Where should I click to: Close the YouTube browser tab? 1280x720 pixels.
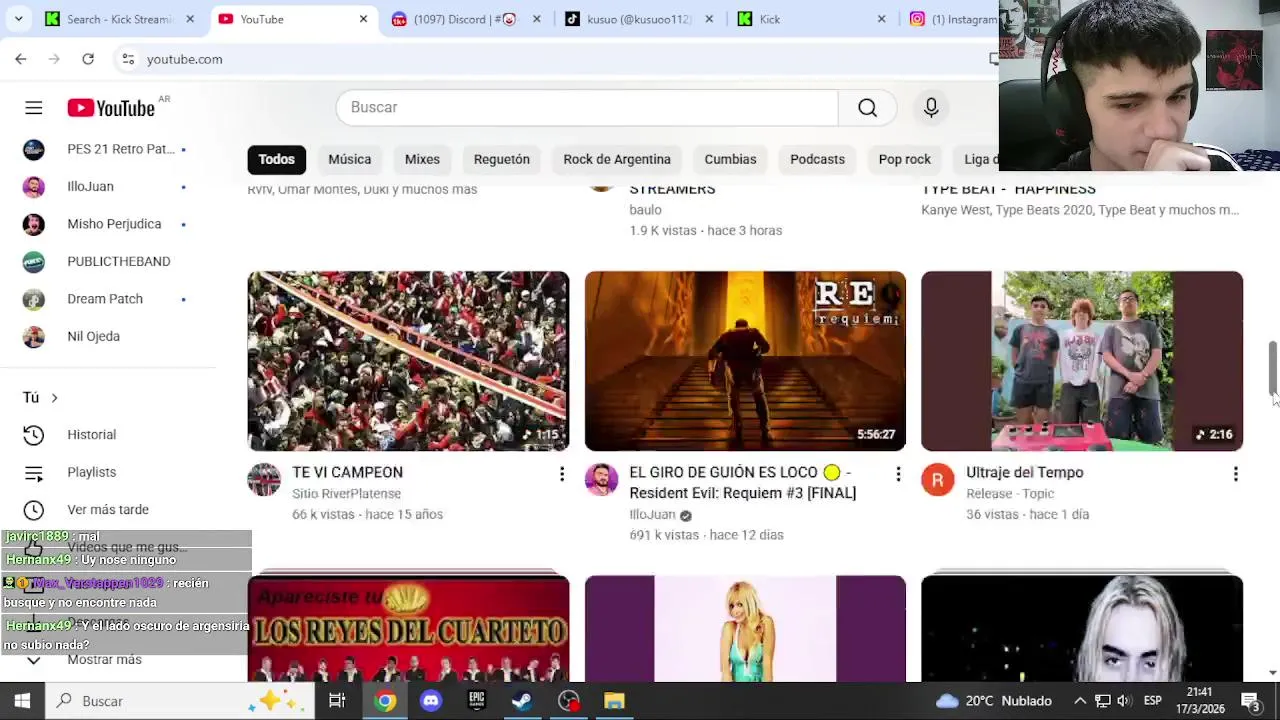(363, 19)
